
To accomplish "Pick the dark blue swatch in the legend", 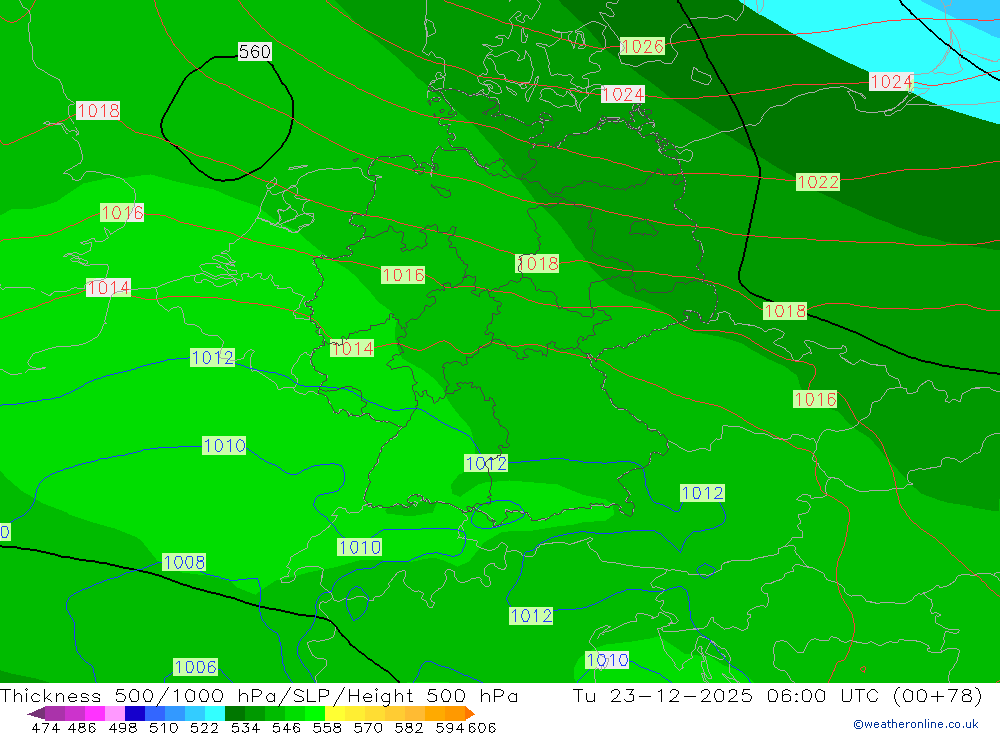I will [135, 713].
